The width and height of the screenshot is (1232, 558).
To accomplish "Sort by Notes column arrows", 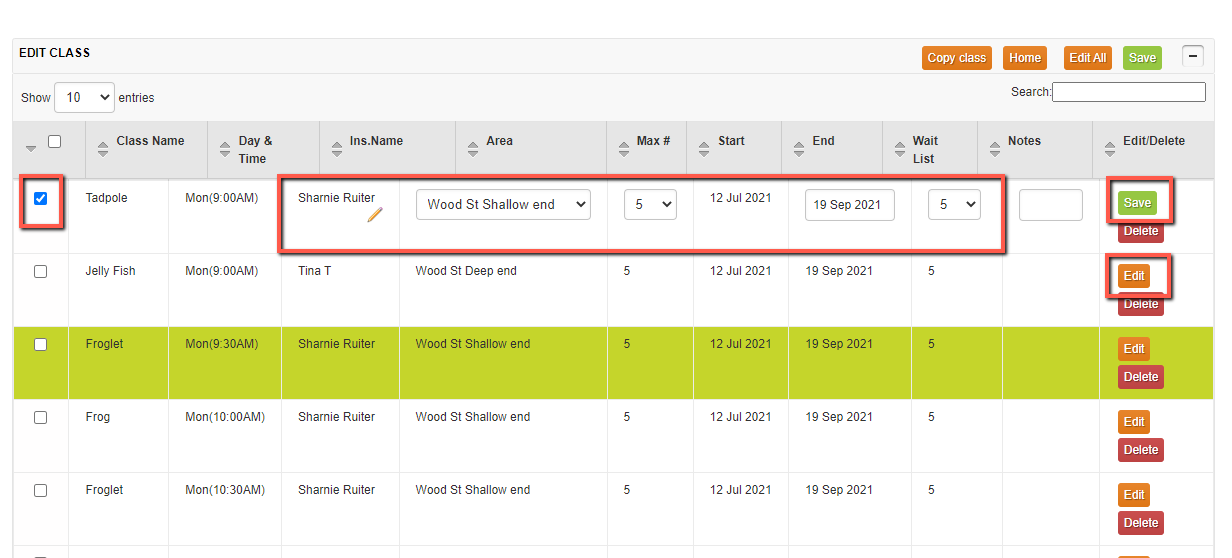I will pyautogui.click(x=995, y=149).
